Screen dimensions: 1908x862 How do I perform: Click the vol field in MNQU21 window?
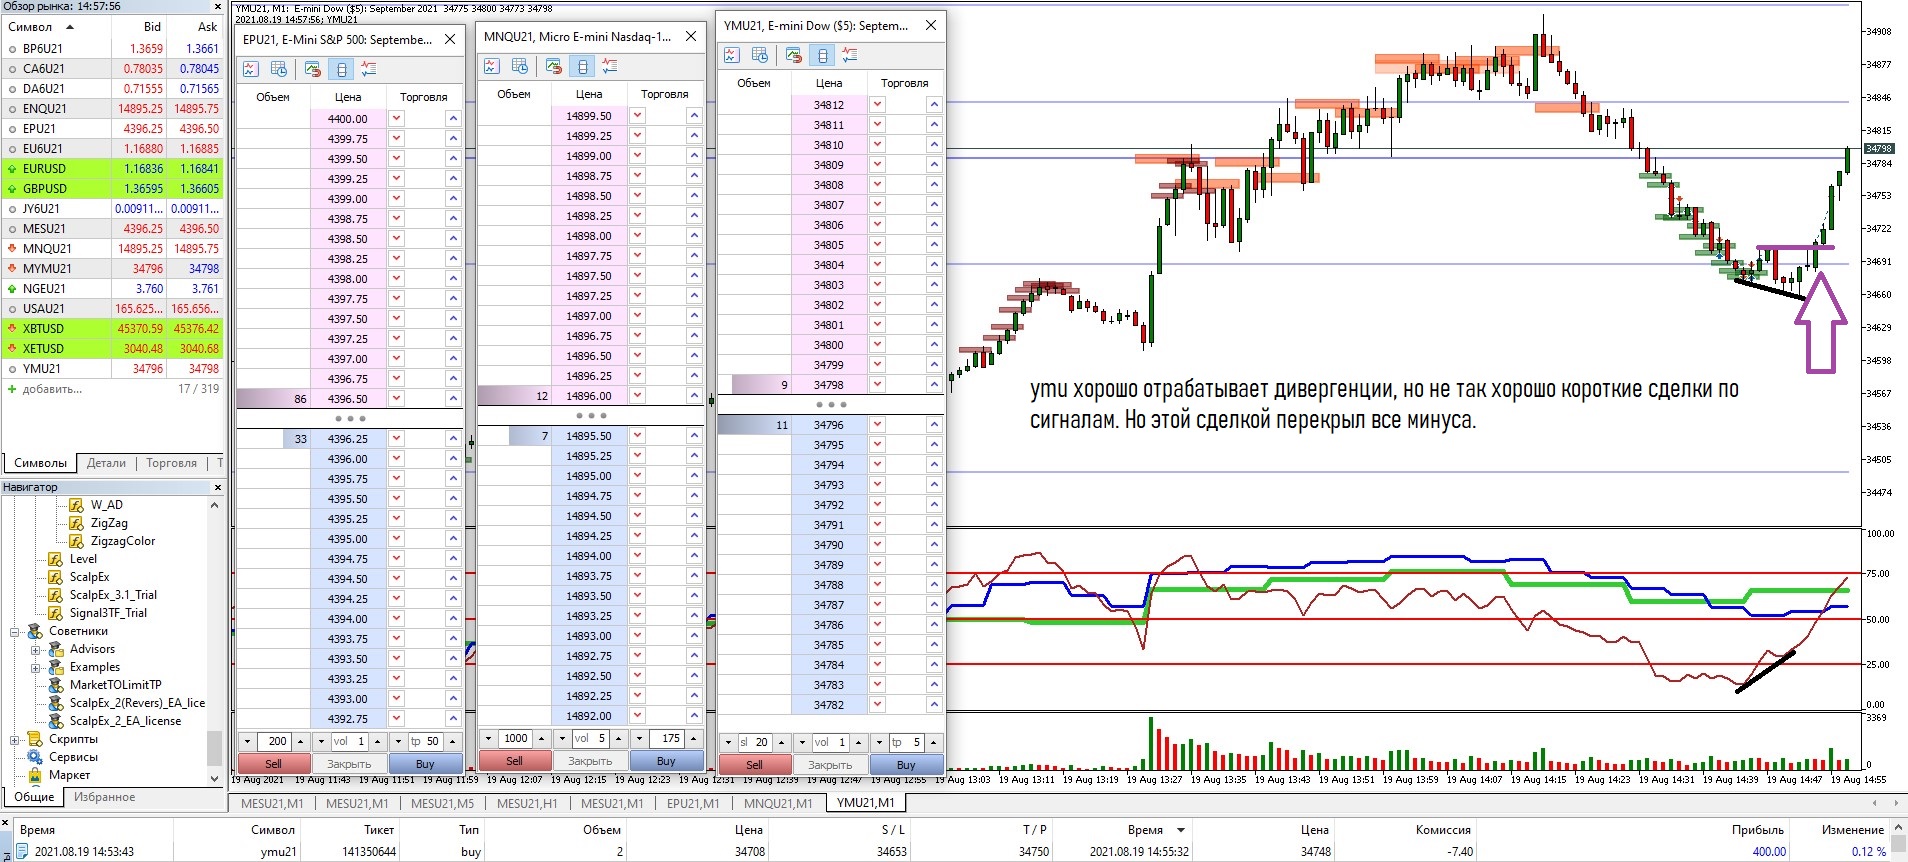[590, 738]
